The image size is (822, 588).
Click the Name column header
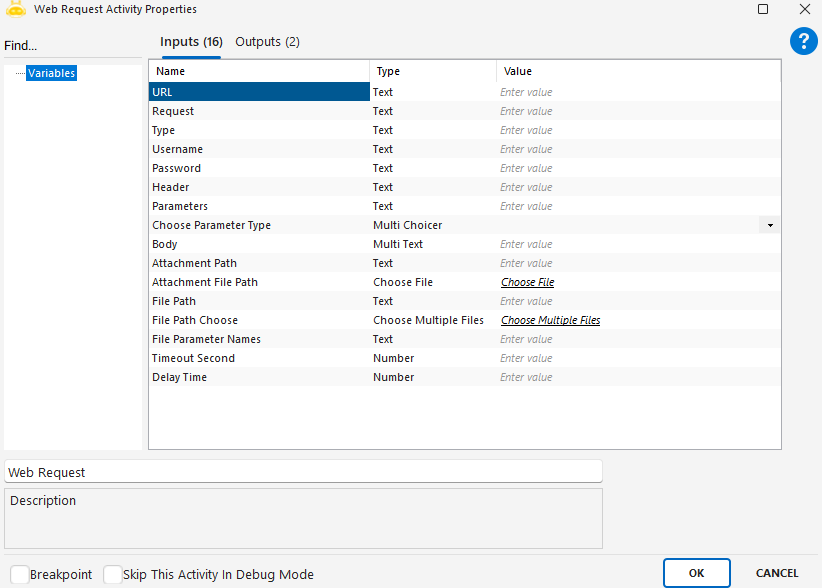(x=258, y=71)
